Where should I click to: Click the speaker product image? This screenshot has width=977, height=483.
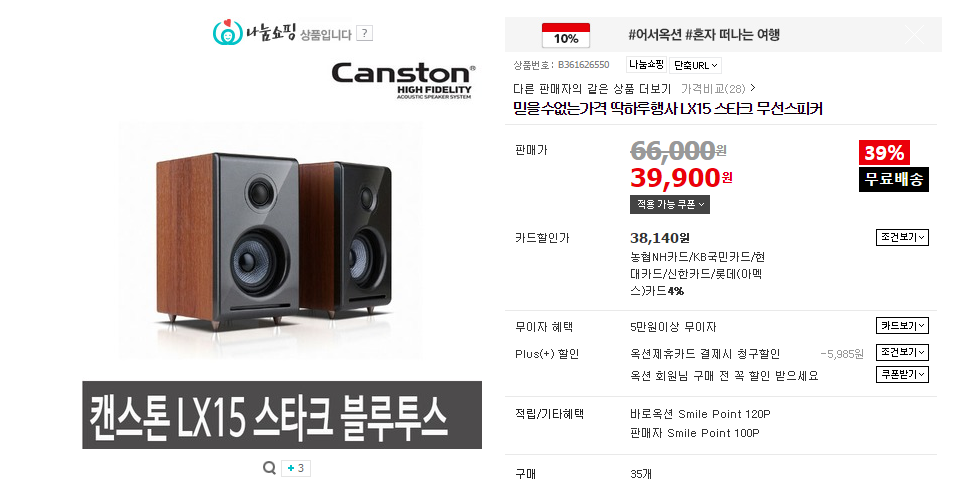tap(270, 240)
